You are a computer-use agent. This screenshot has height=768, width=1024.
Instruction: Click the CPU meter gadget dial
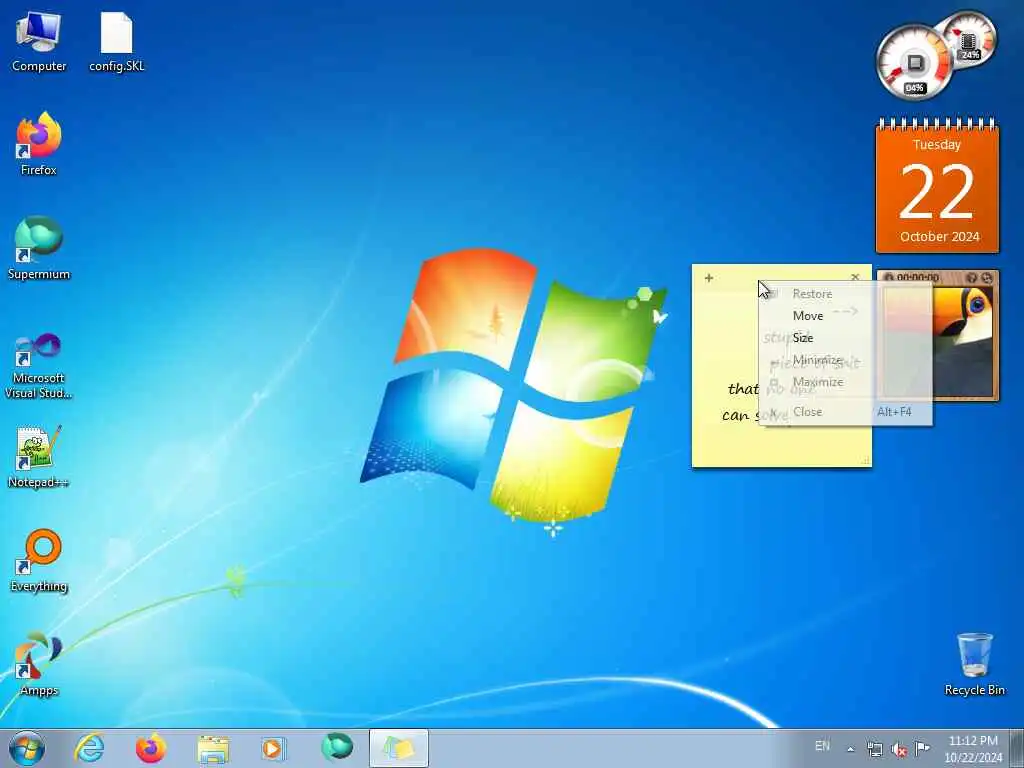[914, 63]
